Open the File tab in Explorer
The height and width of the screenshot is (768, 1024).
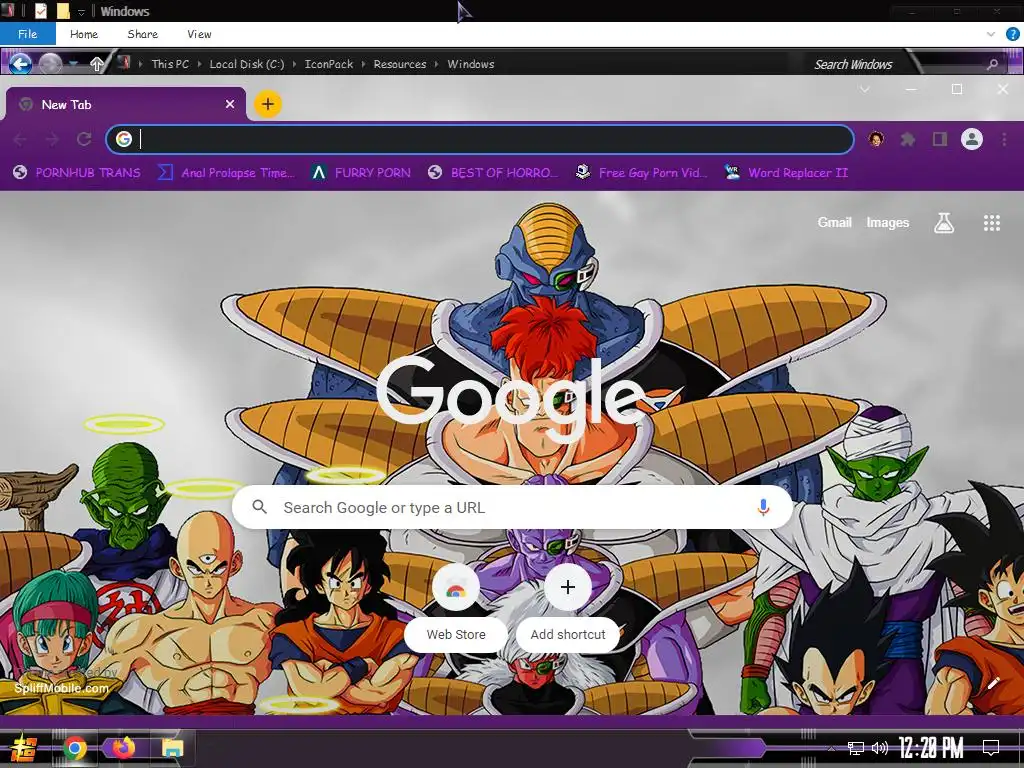coord(27,34)
